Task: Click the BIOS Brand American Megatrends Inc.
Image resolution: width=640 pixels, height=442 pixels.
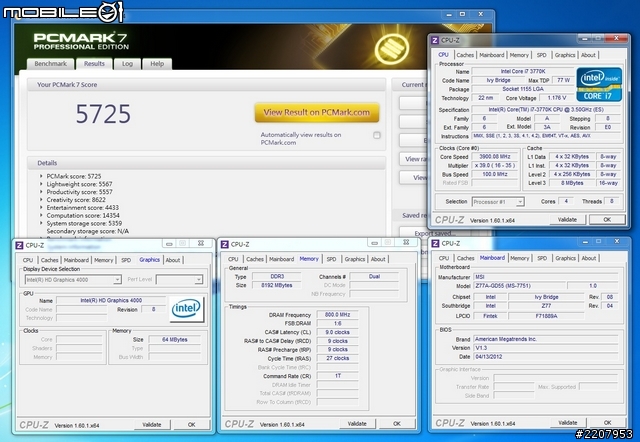Action: pos(546,339)
